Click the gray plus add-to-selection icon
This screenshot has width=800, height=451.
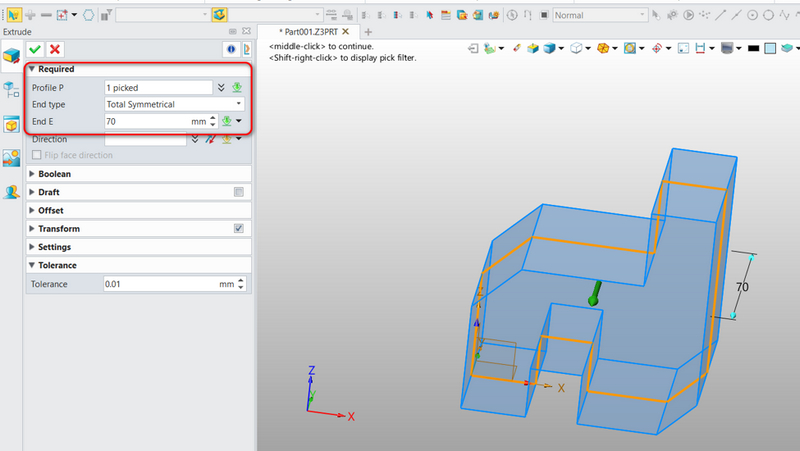pos(30,15)
